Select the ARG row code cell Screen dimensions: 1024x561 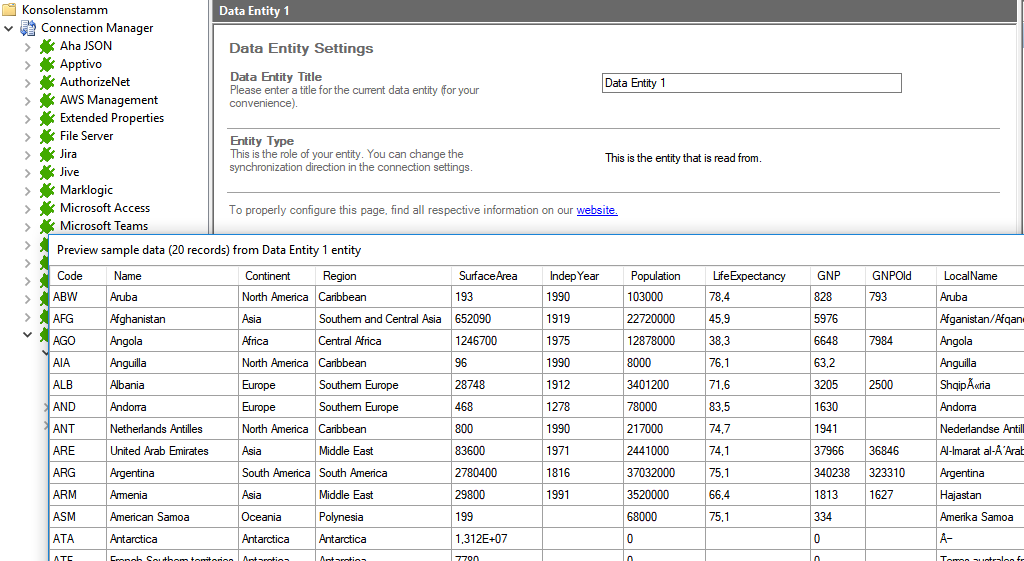[x=64, y=473]
